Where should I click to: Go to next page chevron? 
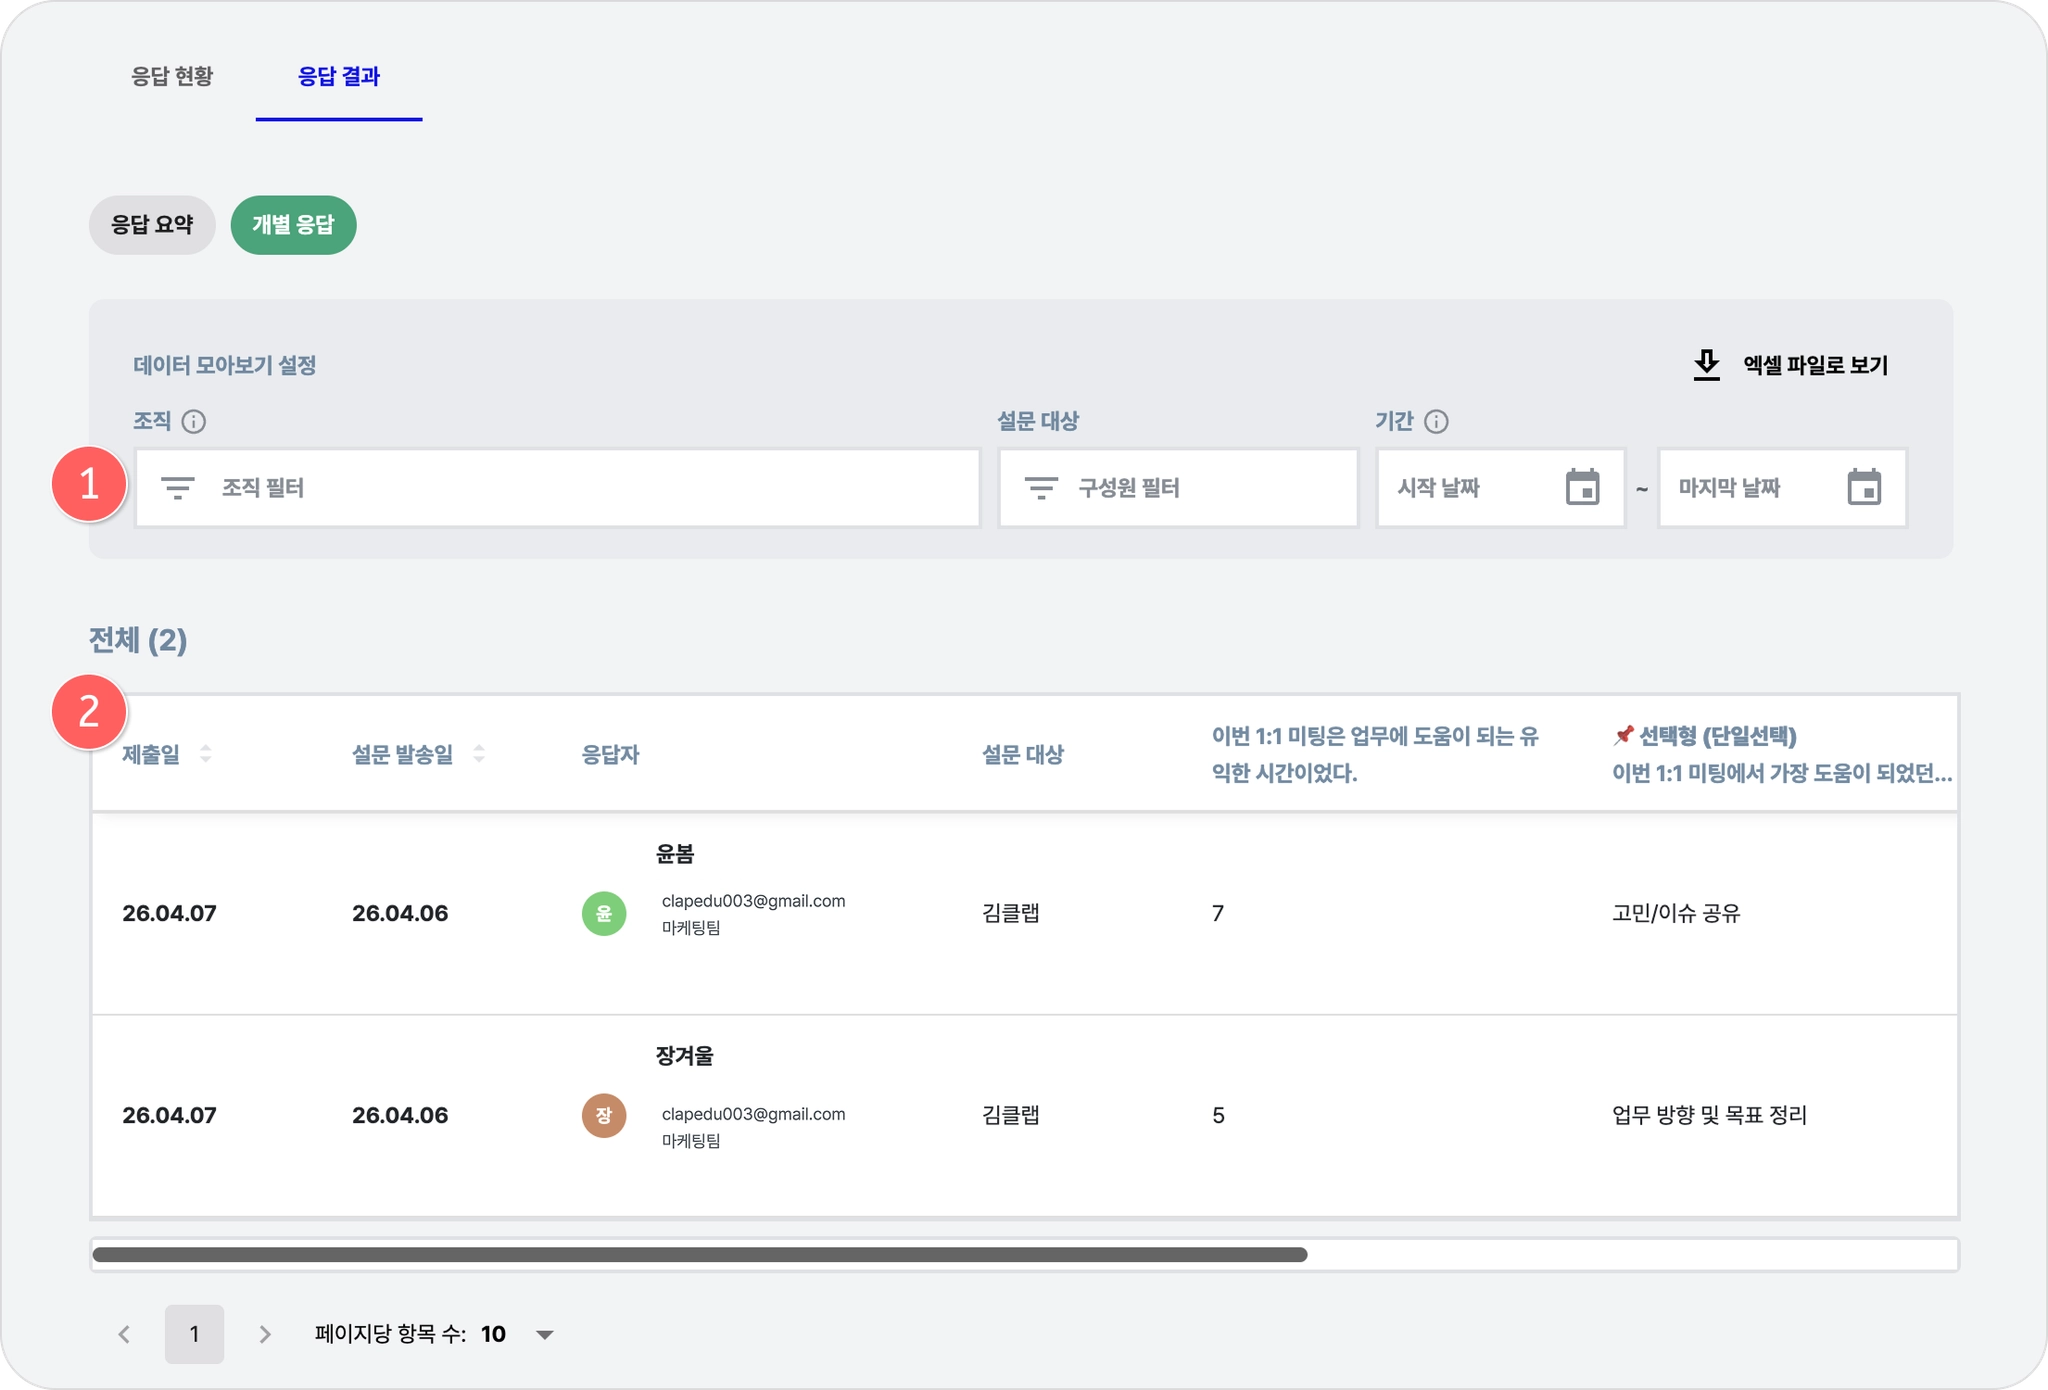[265, 1335]
